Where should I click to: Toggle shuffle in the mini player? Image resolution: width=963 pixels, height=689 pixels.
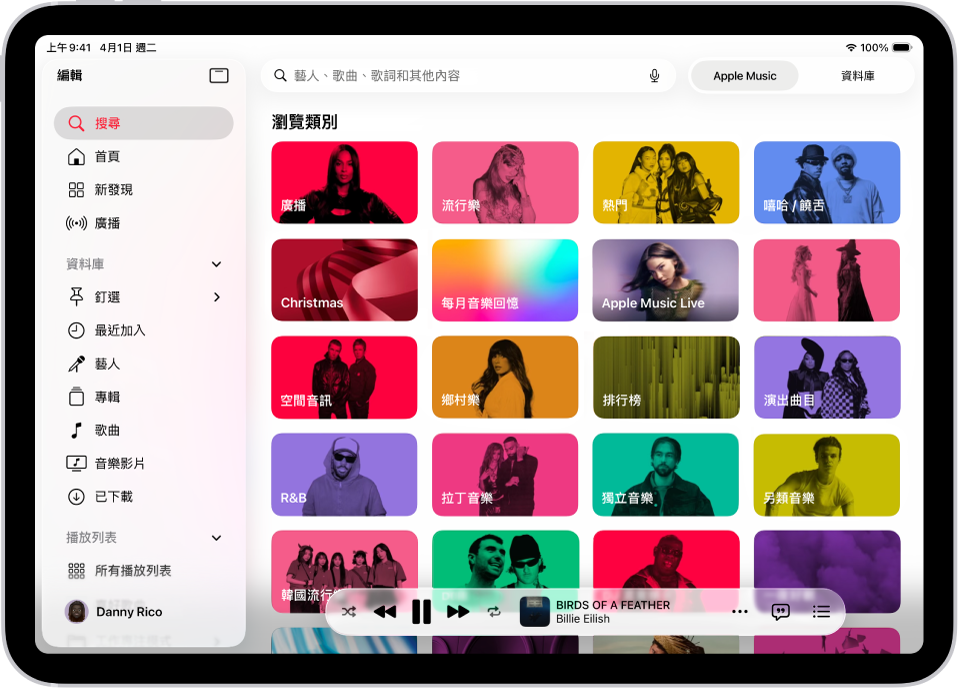[x=349, y=612]
